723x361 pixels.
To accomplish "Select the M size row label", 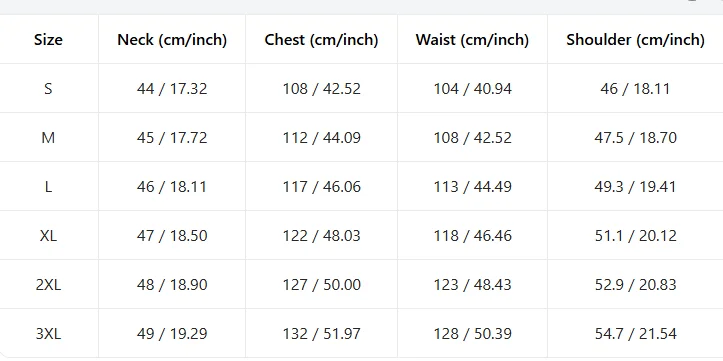I will [x=48, y=137].
